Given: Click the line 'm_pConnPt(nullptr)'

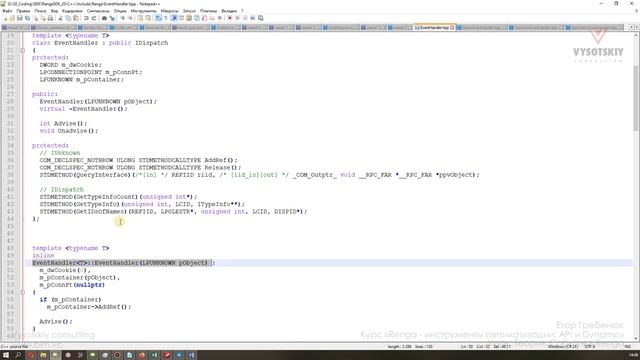Looking at the screenshot, I should (x=72, y=284).
